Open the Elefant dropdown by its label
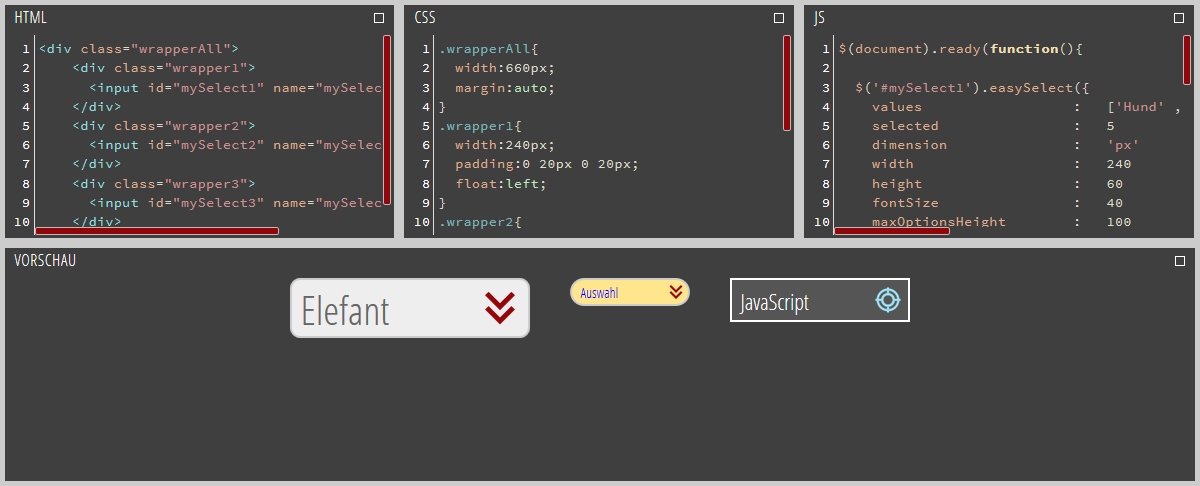 [346, 311]
